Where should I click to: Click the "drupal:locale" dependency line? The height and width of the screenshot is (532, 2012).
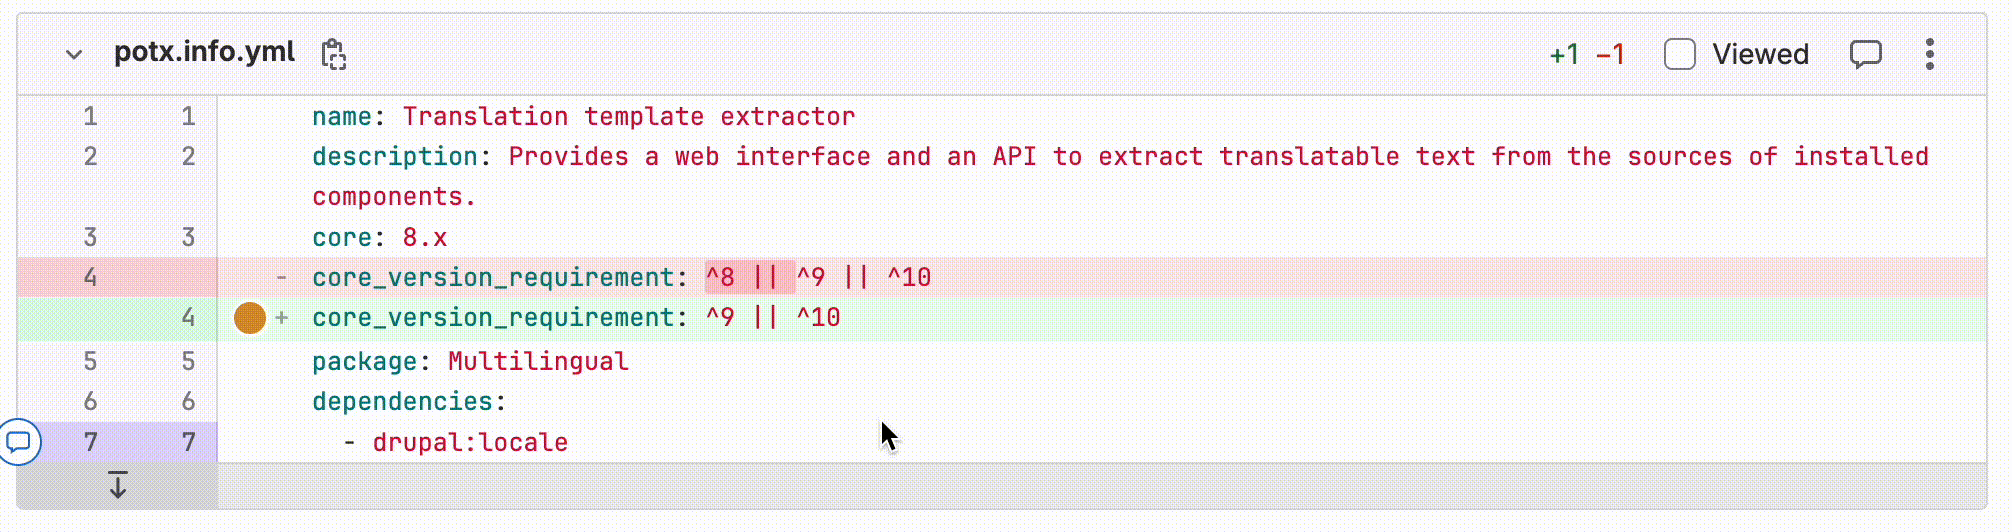470,442
